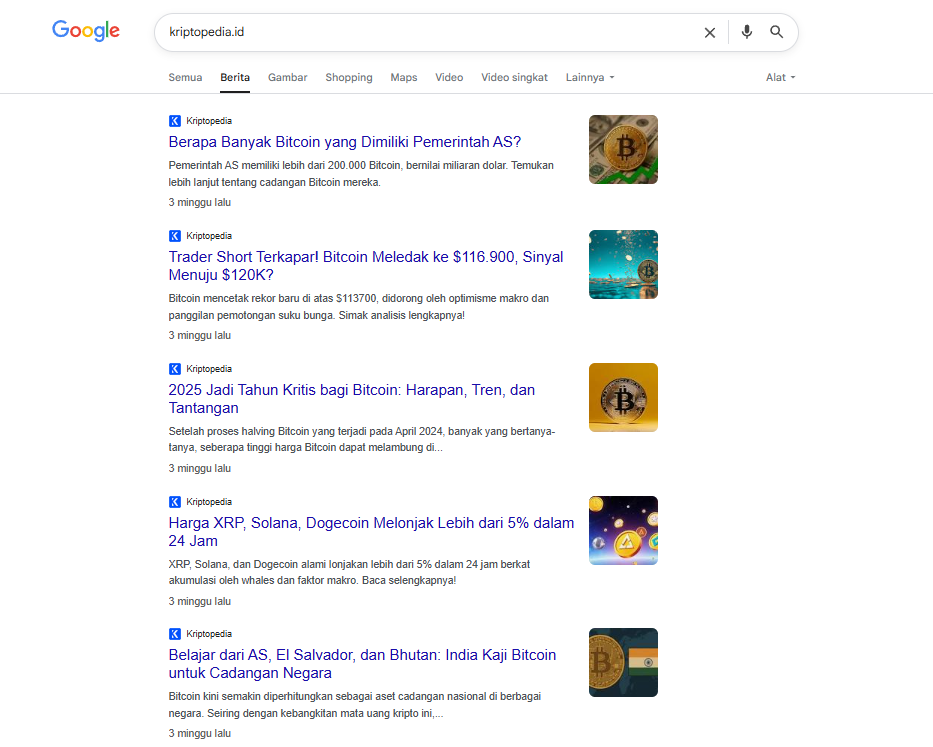Click Kriptopedia source name above Trader Short article
This screenshot has width=933, height=747.
[209, 236]
